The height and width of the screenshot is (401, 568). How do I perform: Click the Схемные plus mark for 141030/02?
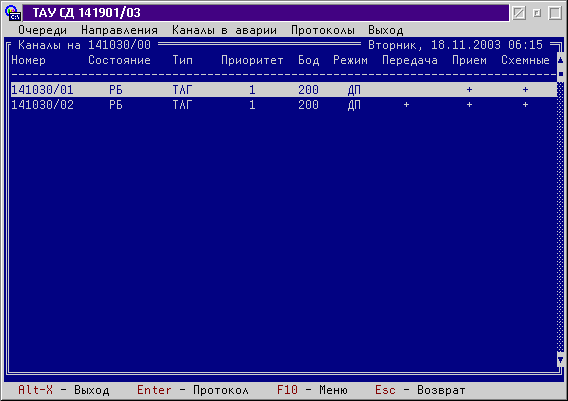(x=525, y=105)
